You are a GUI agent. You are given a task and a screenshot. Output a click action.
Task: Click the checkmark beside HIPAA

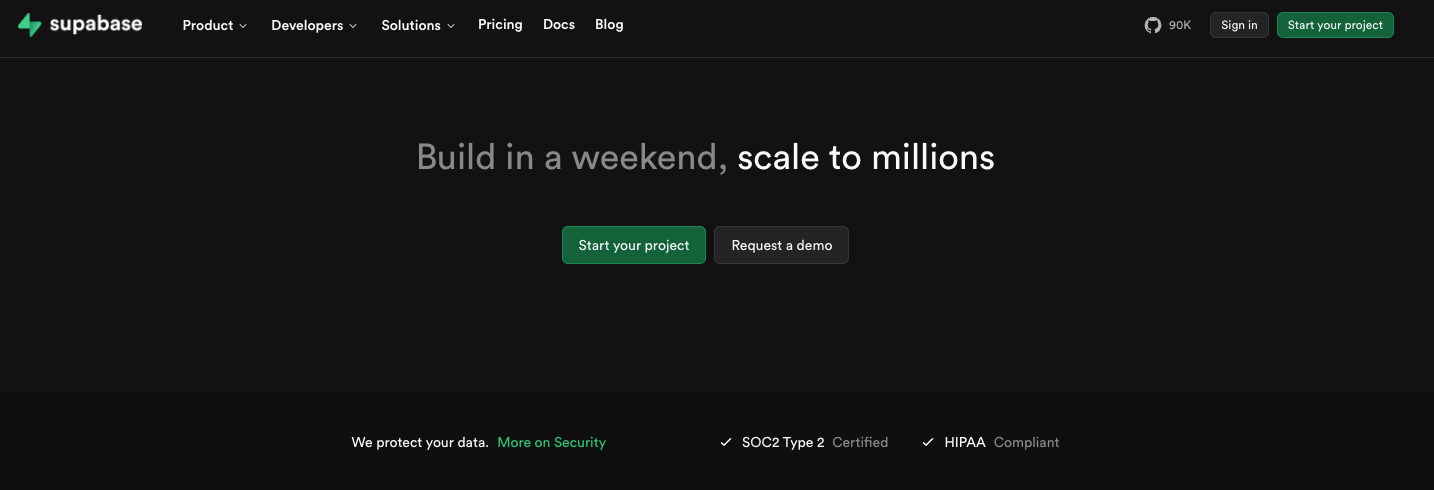tap(928, 442)
